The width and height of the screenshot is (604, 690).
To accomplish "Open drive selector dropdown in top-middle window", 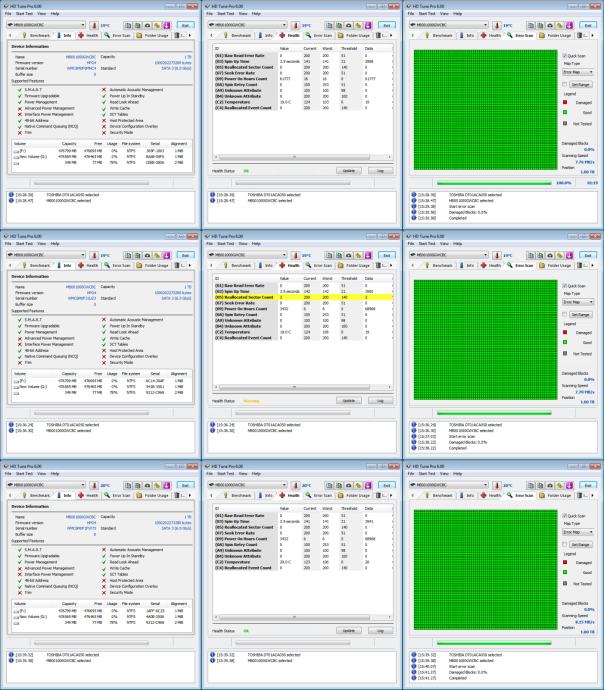I will click(247, 25).
